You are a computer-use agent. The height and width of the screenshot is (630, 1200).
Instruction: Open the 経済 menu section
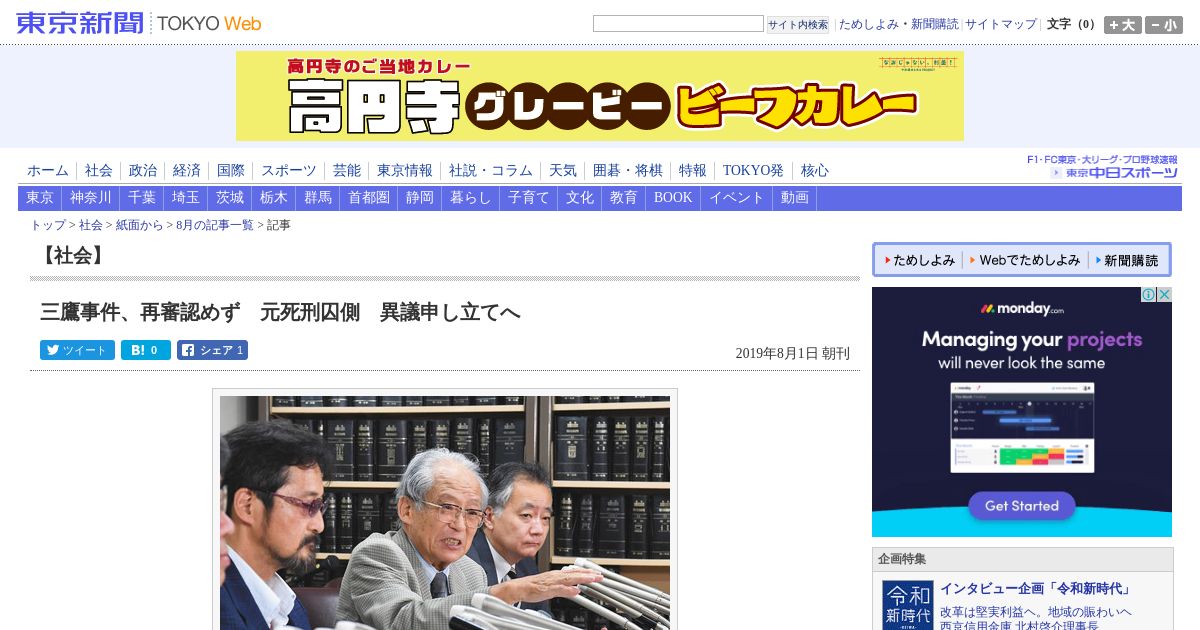(187, 171)
